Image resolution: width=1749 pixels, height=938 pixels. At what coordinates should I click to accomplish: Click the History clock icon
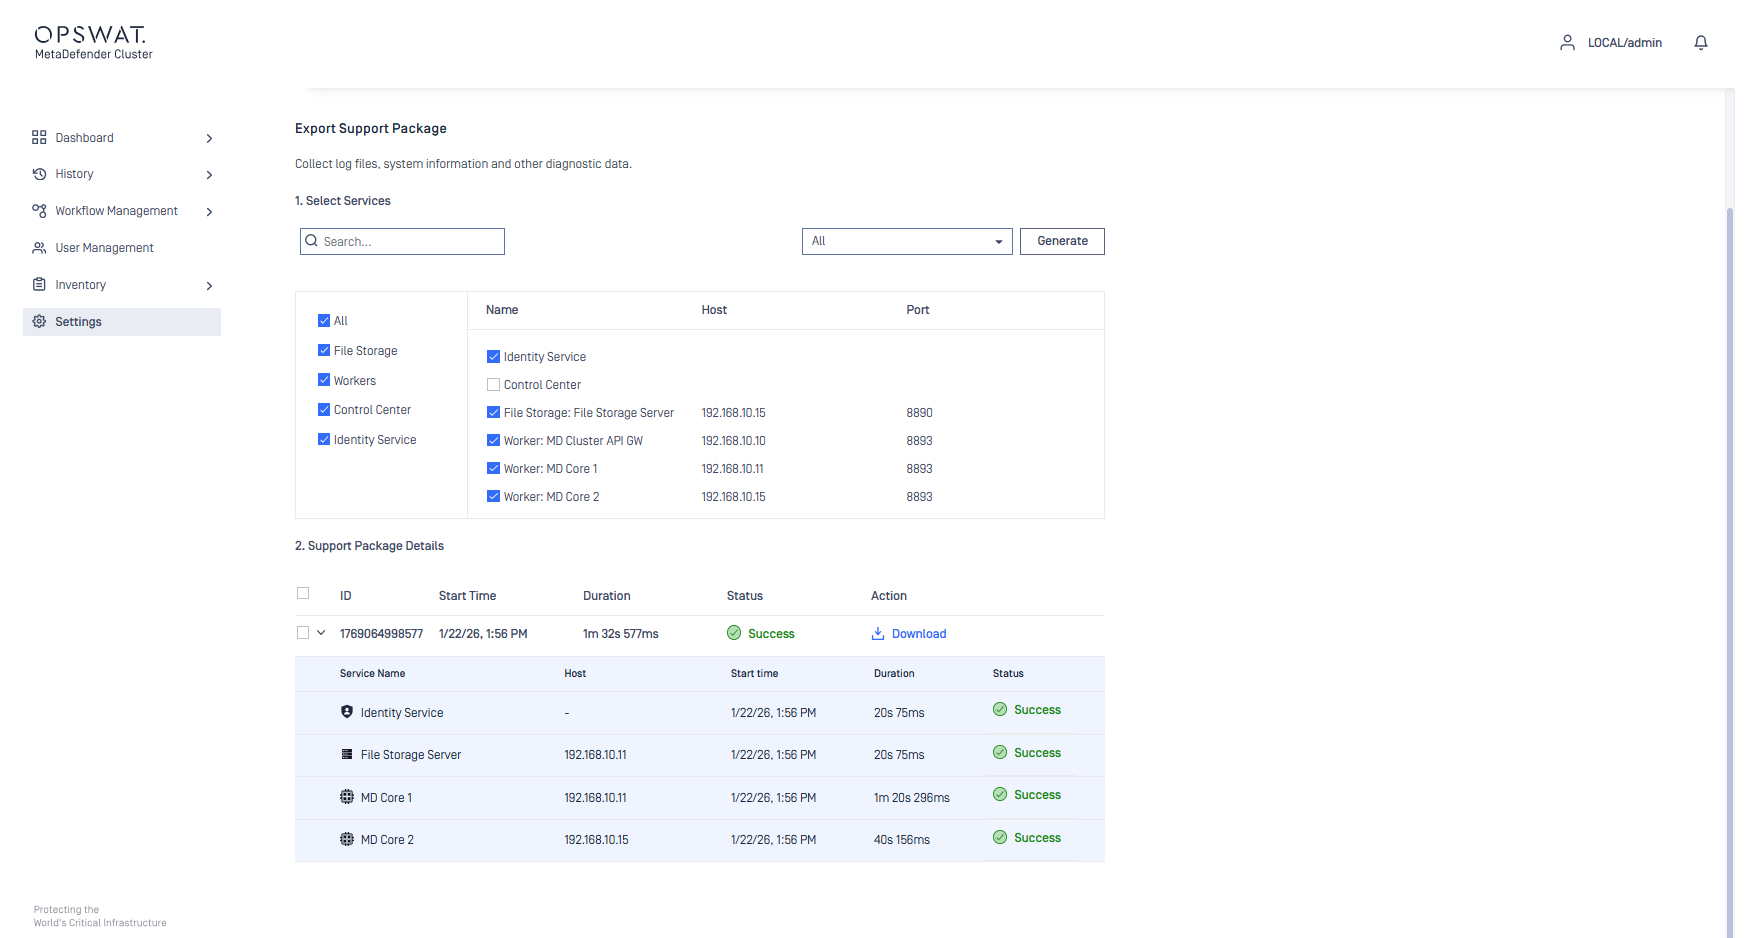click(x=39, y=174)
